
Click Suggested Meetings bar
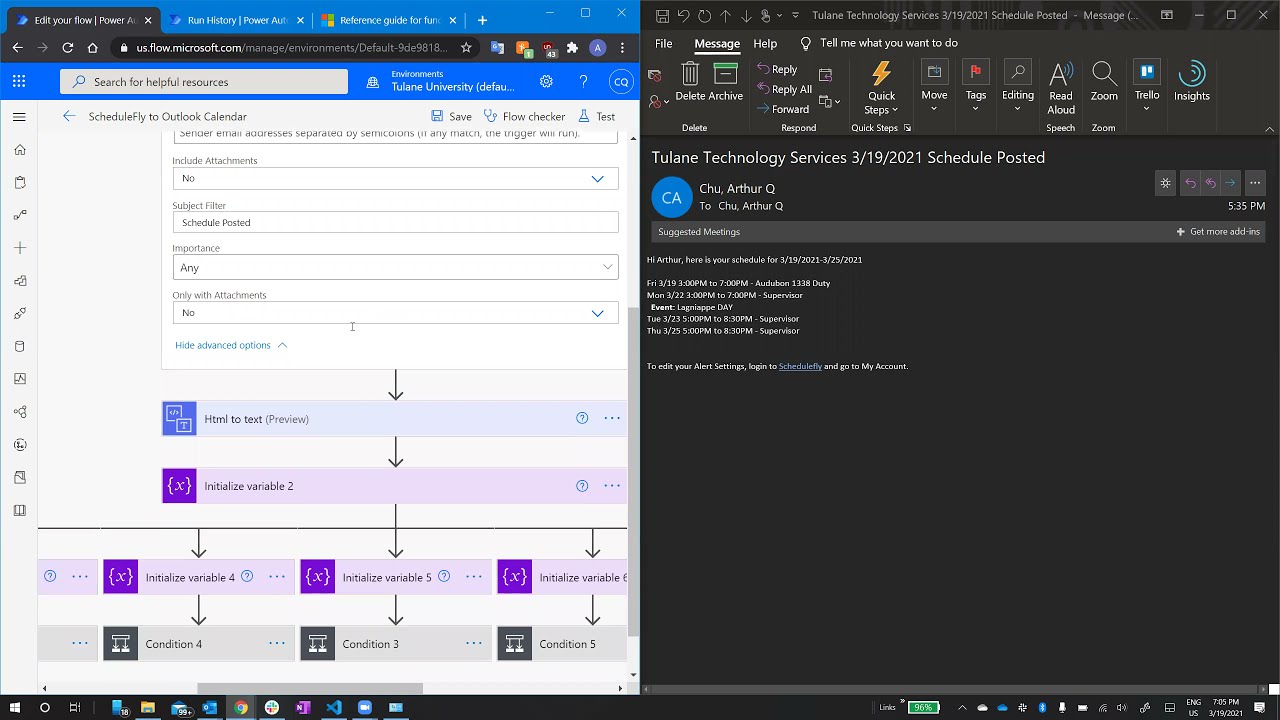pos(699,231)
